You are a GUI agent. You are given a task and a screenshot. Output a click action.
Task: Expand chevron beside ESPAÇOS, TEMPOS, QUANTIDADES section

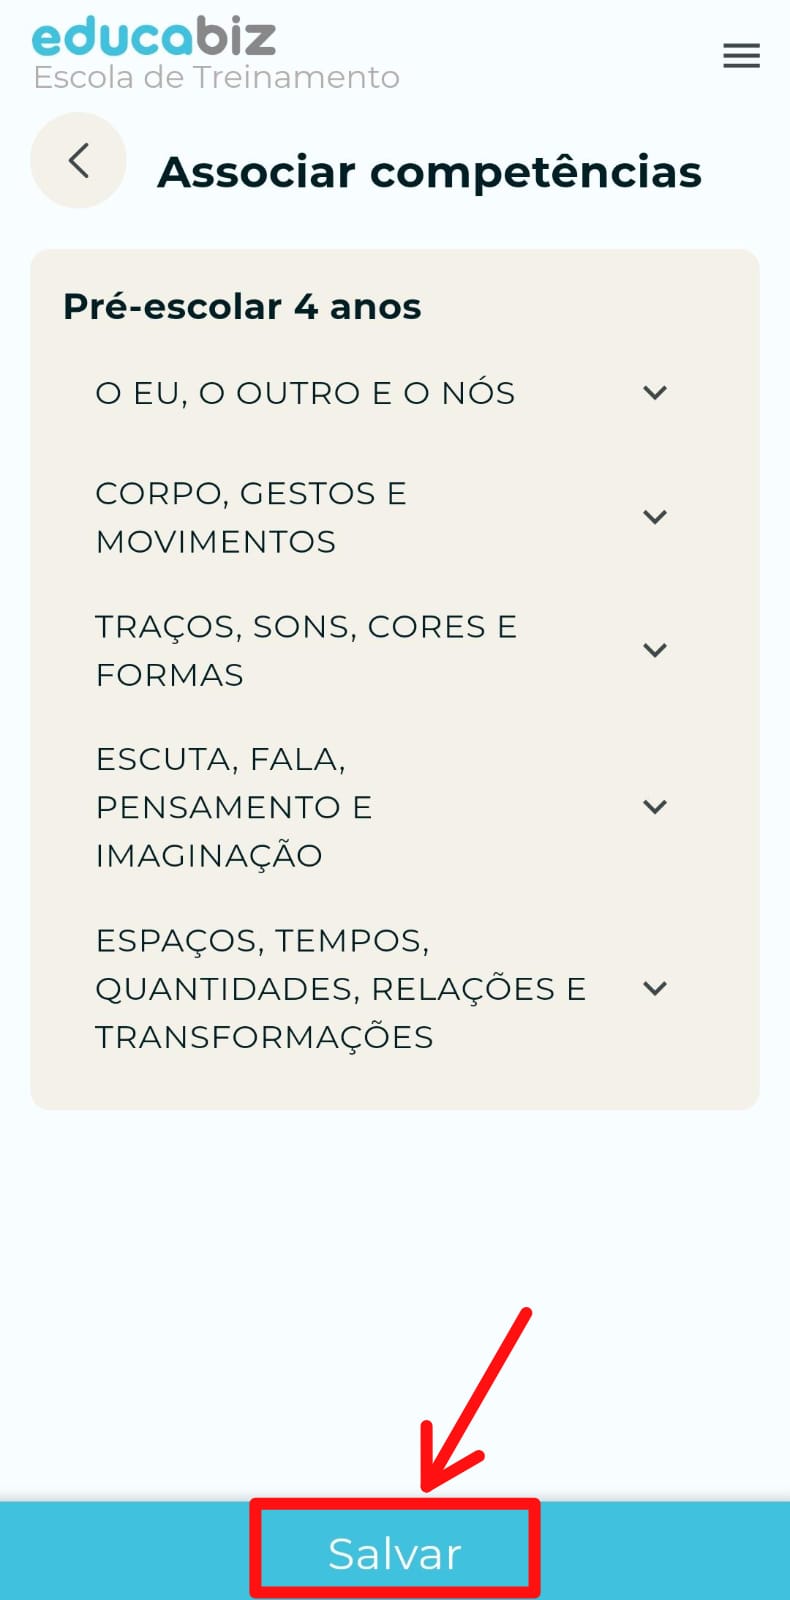[655, 988]
